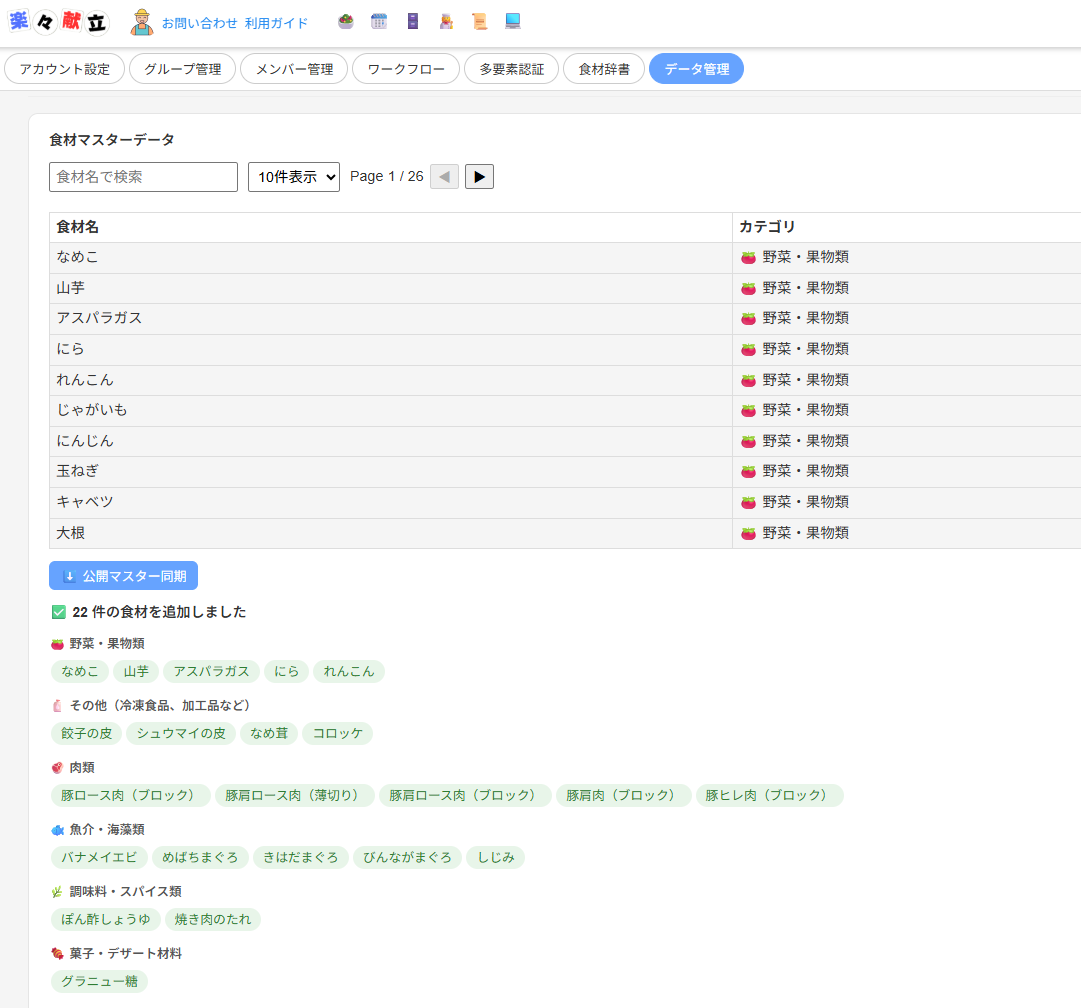
Task: Click the previous page arrow
Action: tap(445, 177)
